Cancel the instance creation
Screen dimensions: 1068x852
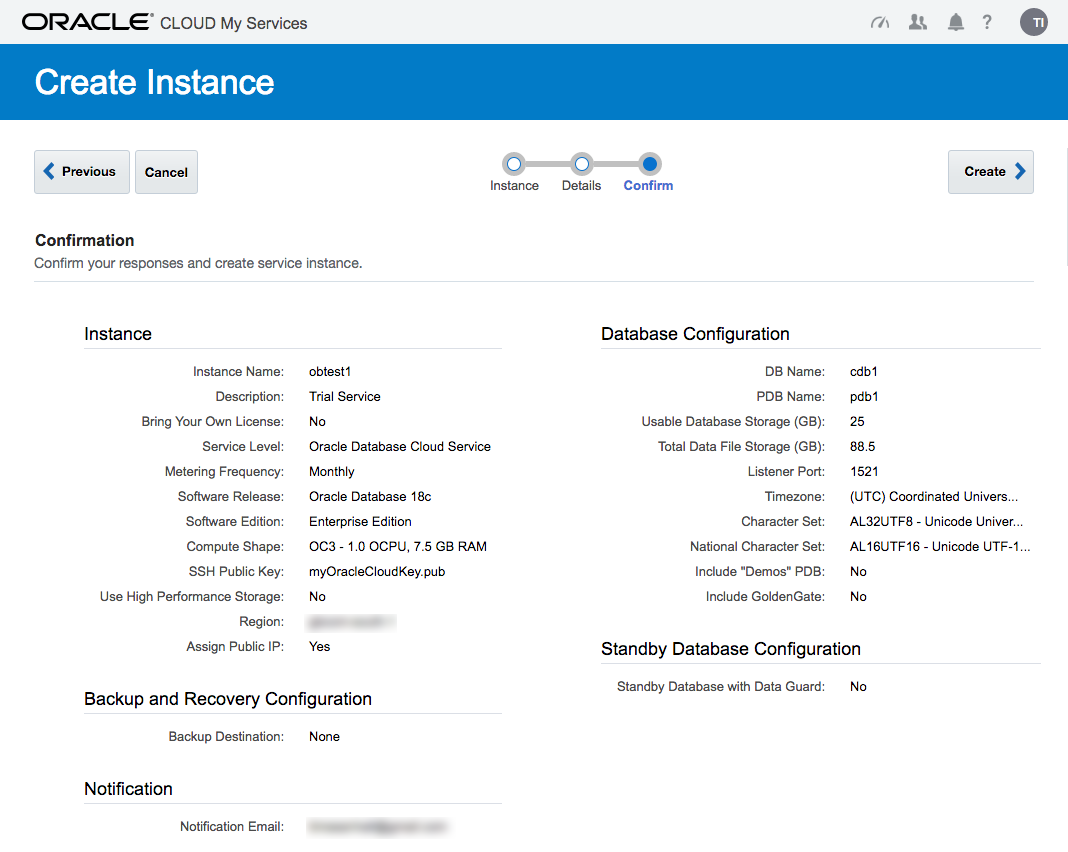click(166, 172)
